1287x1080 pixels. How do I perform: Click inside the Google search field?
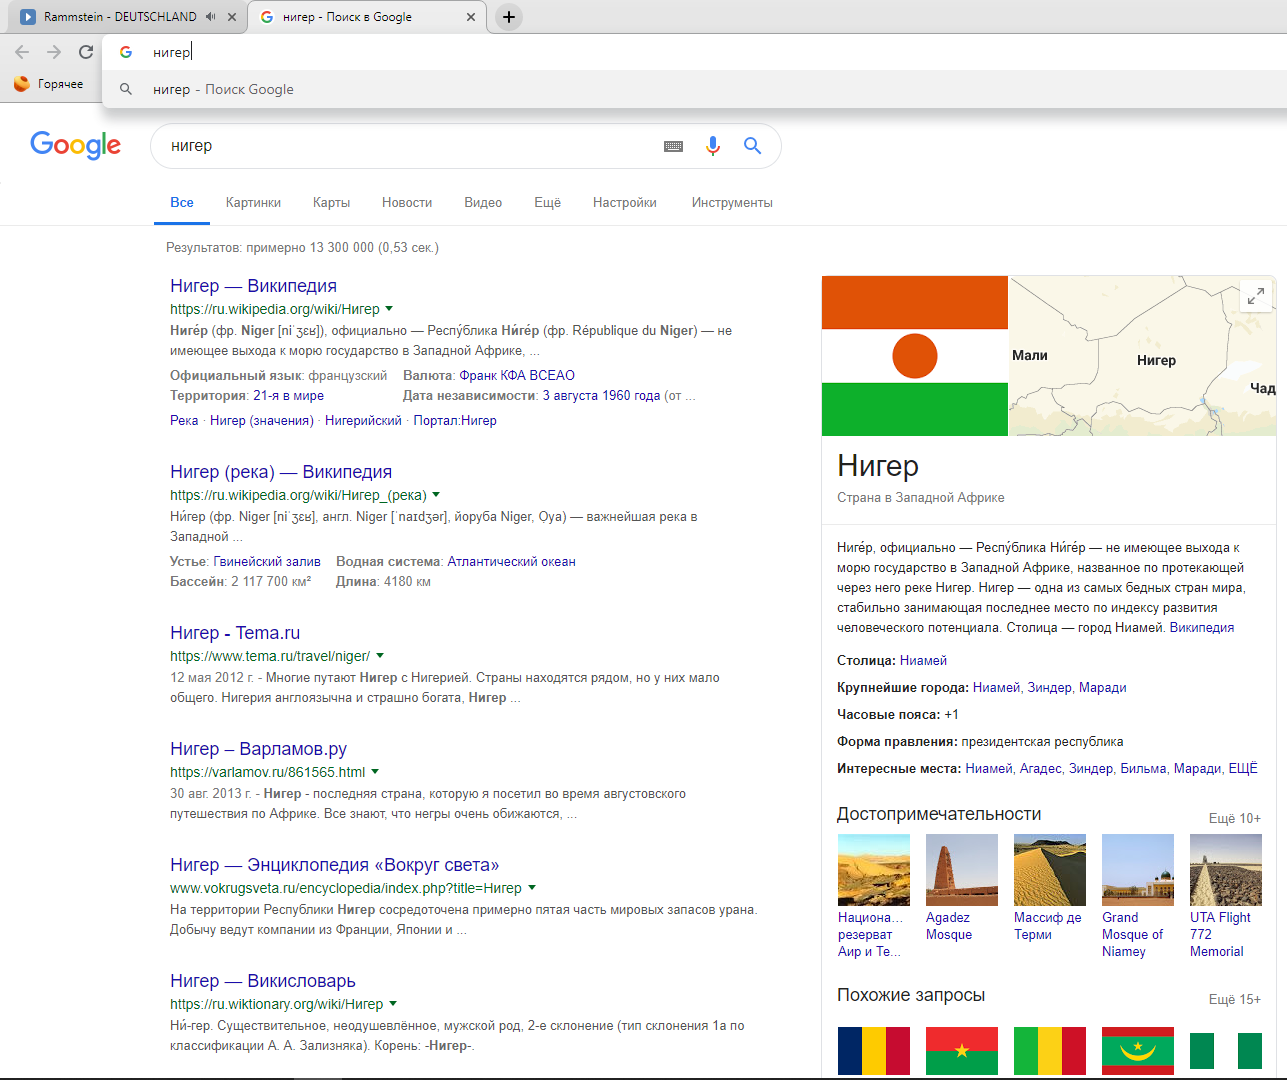coord(410,146)
